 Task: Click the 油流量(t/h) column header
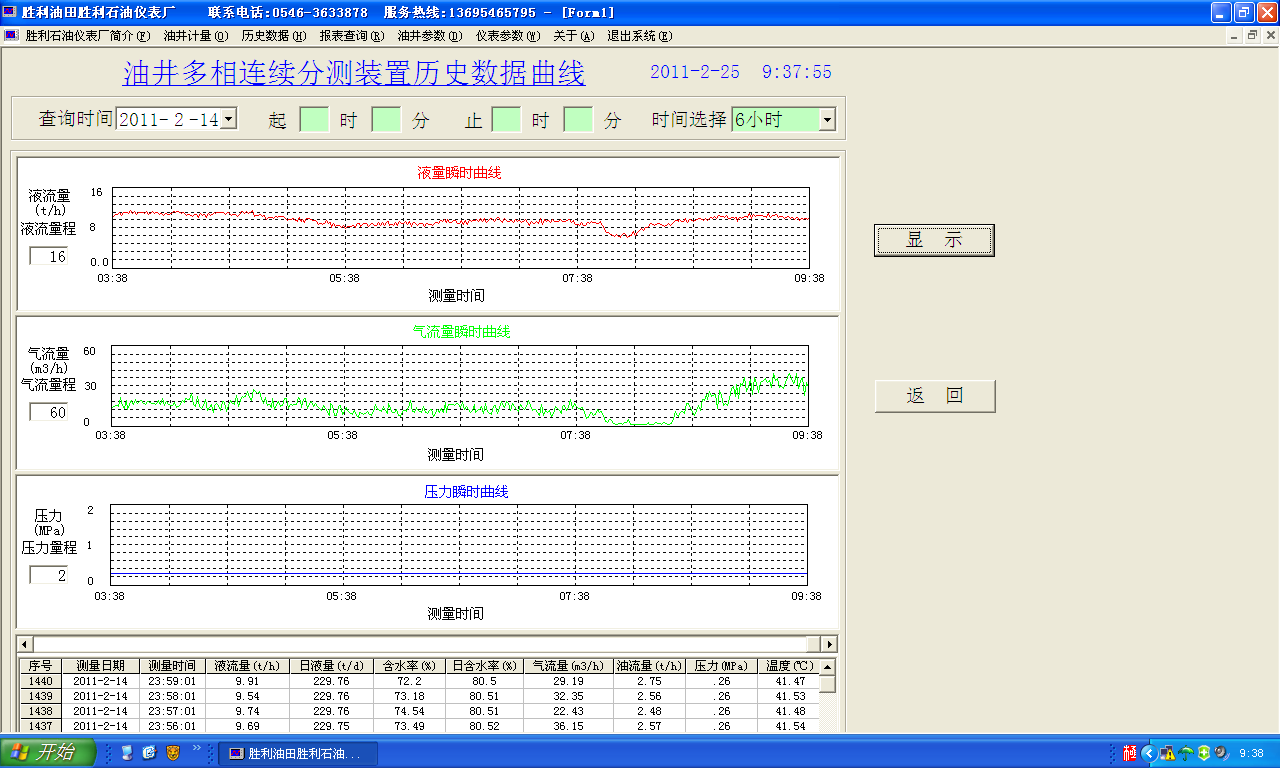[649, 666]
